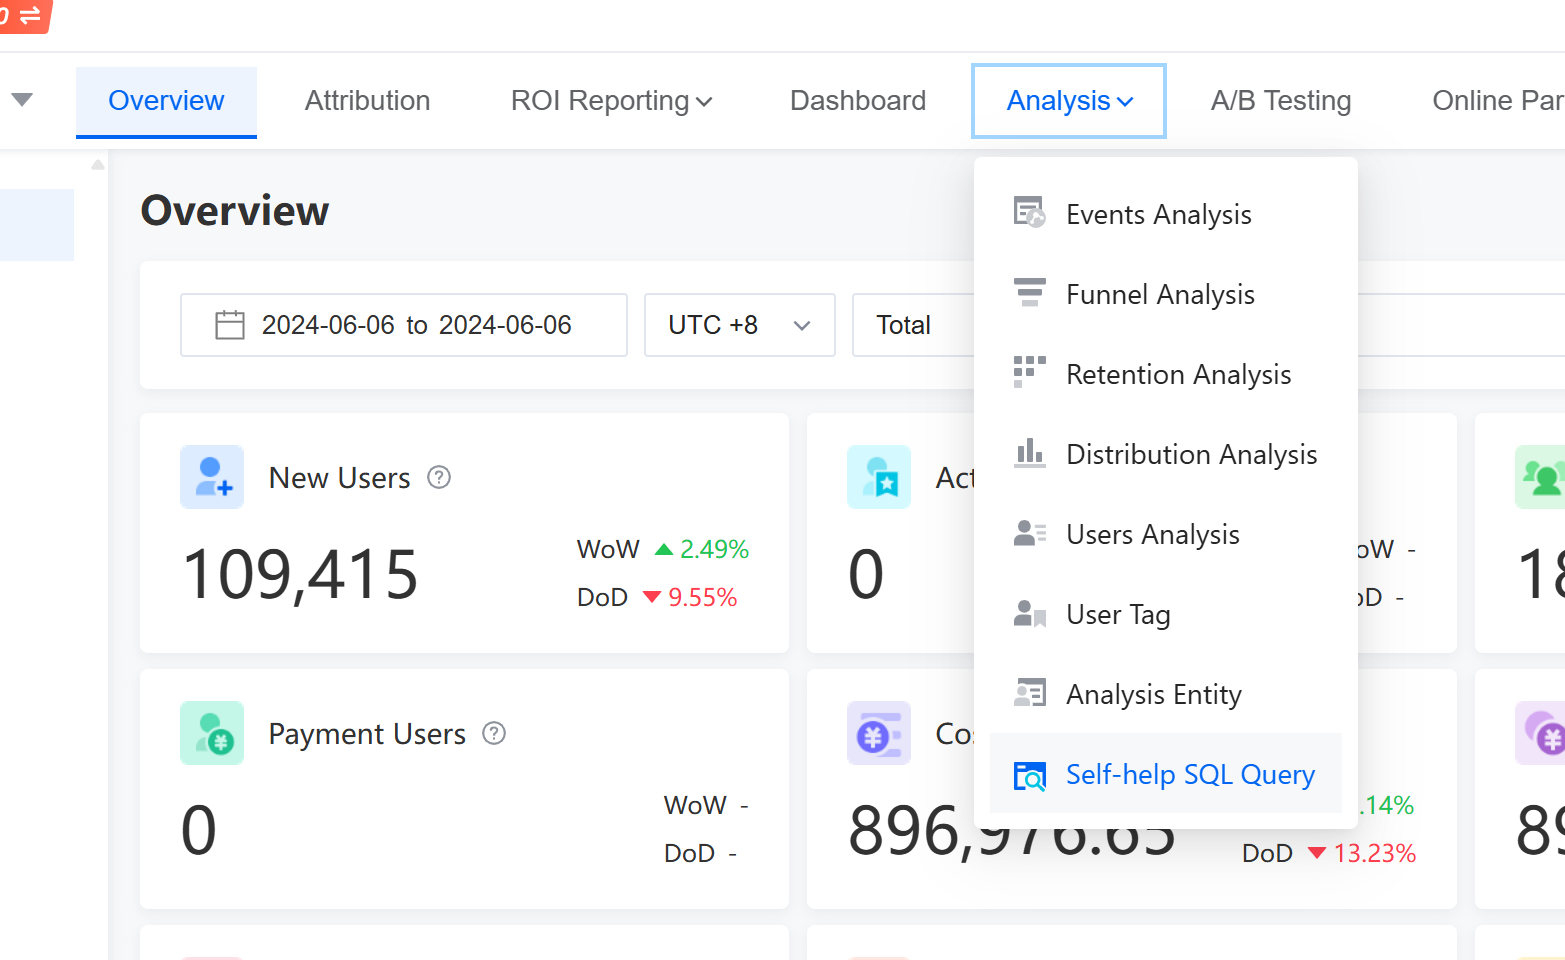This screenshot has height=960, width=1565.
Task: Click the Retention Analysis grid icon
Action: pos(1029,372)
